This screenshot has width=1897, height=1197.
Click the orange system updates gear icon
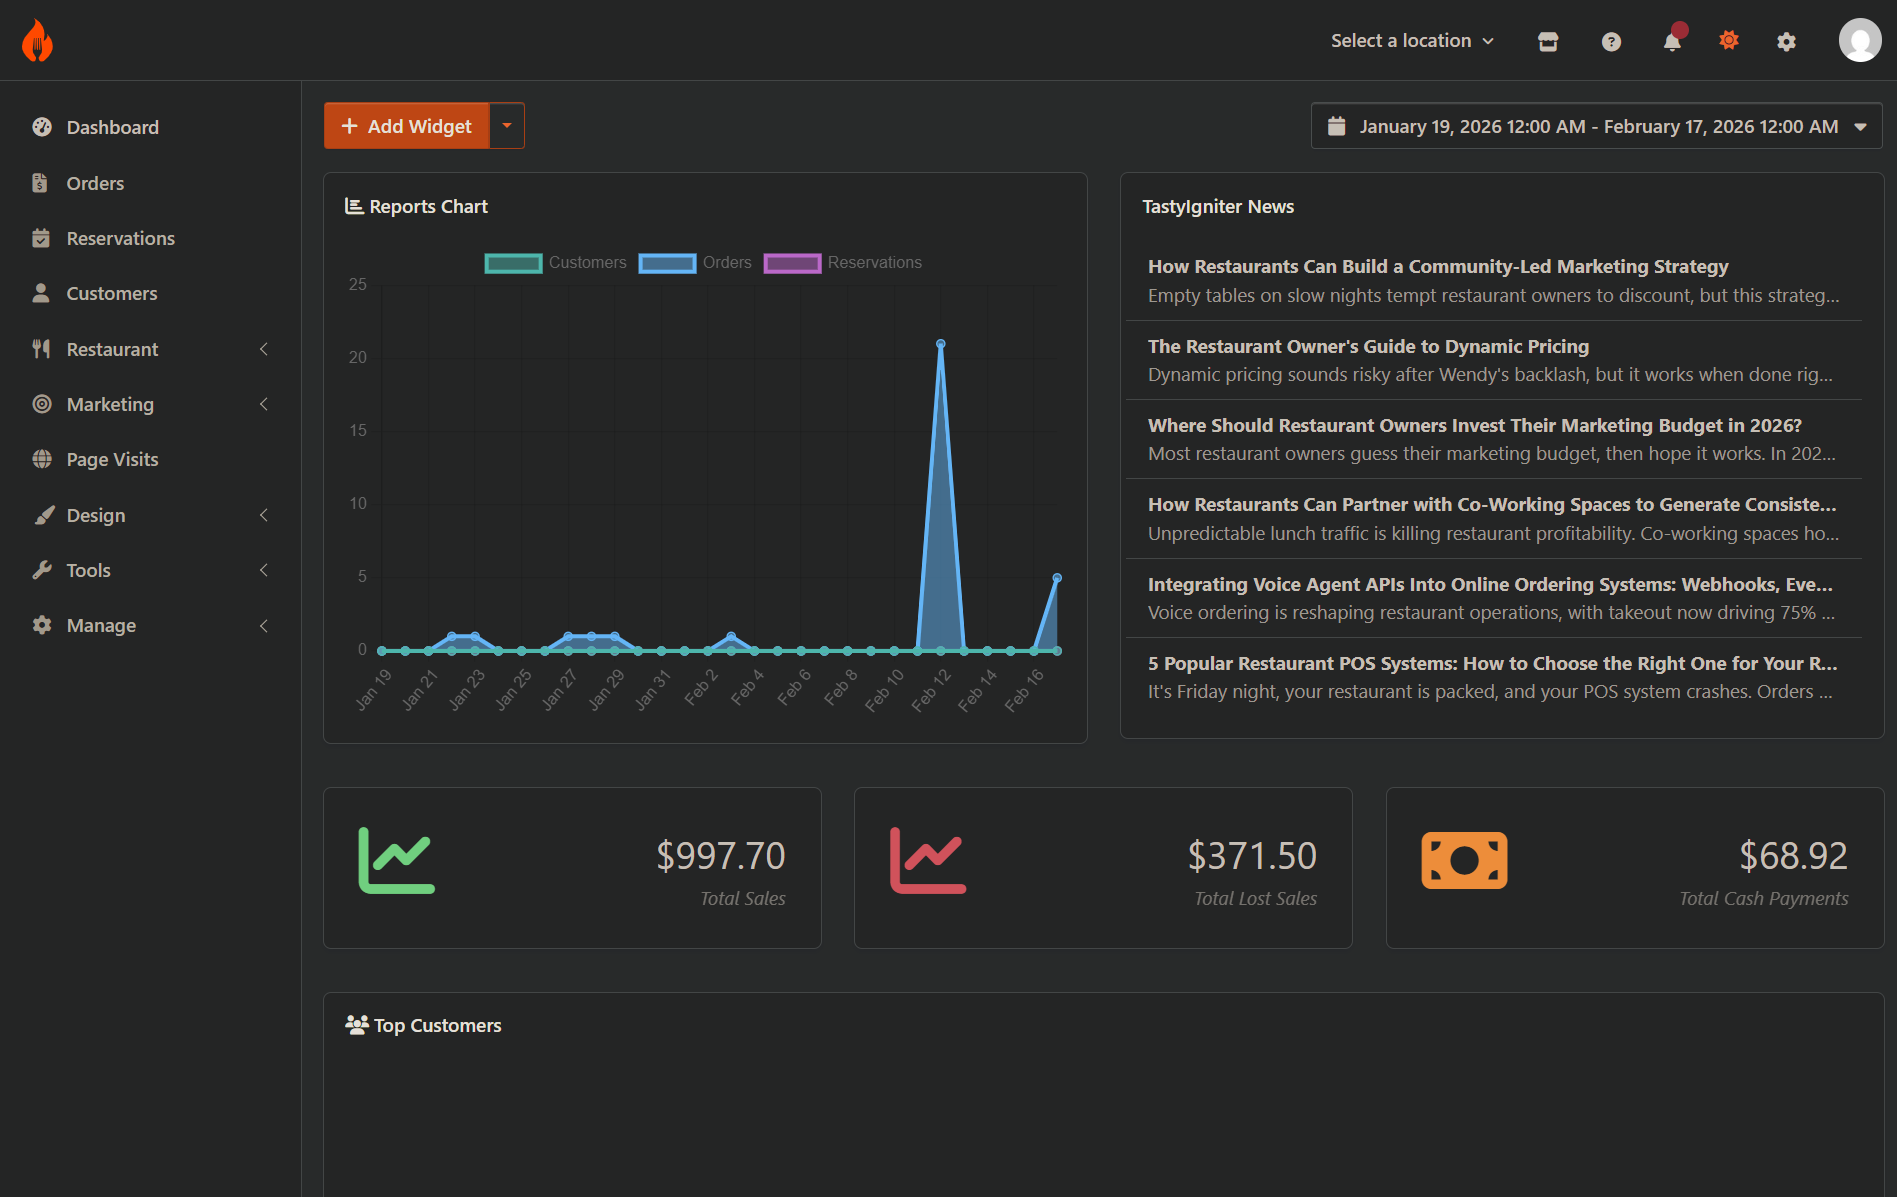pyautogui.click(x=1729, y=40)
